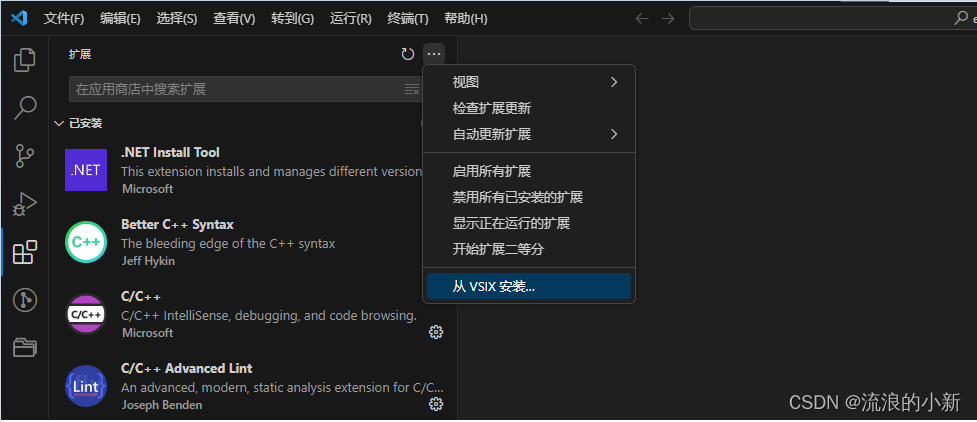Click the three-dot more actions button
The image size is (977, 422).
434,54
